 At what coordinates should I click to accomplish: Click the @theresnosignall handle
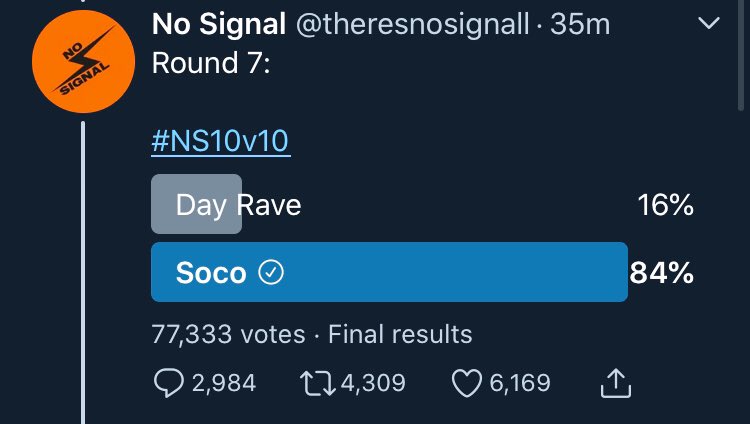410,24
